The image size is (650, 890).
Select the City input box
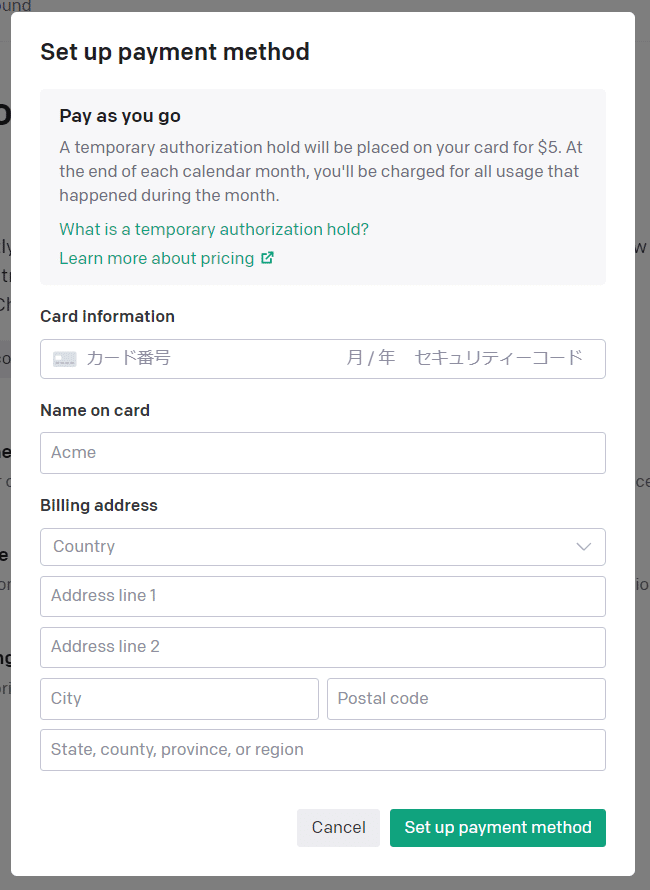point(179,699)
